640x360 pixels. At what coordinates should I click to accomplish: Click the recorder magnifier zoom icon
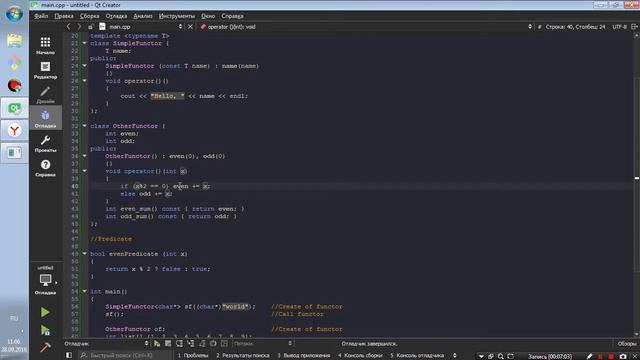500,356
